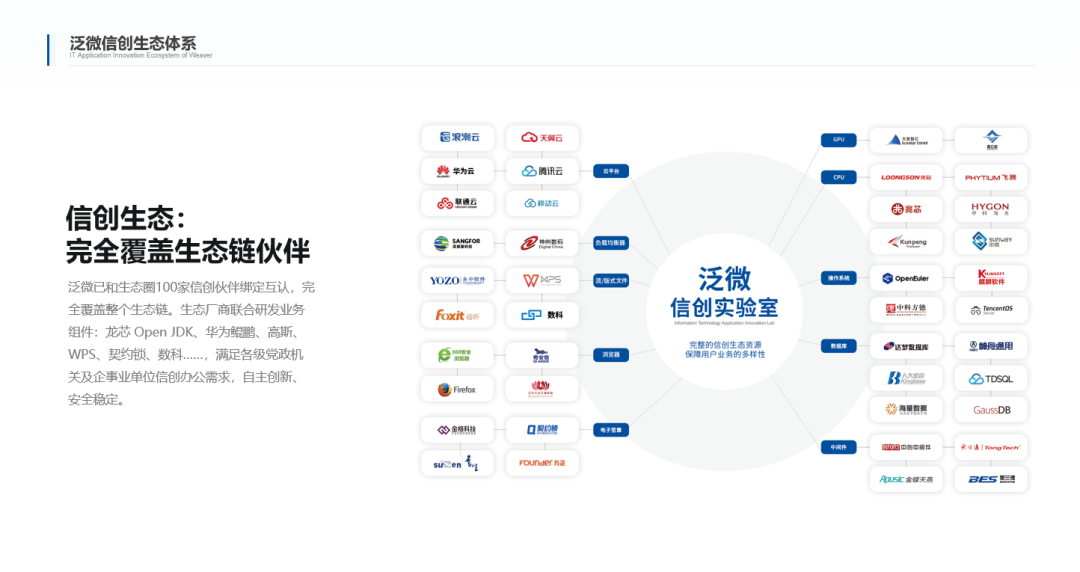Click the TDSQL logo card
The height and width of the screenshot is (572, 1080).
(991, 378)
